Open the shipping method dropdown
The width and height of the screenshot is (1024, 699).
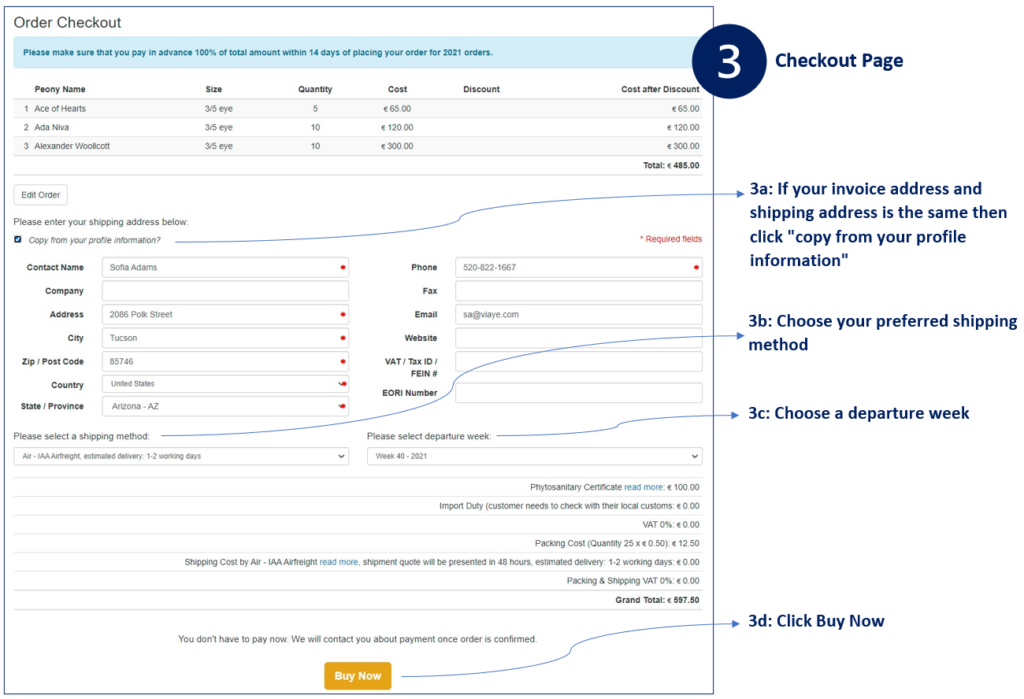pyautogui.click(x=180, y=455)
